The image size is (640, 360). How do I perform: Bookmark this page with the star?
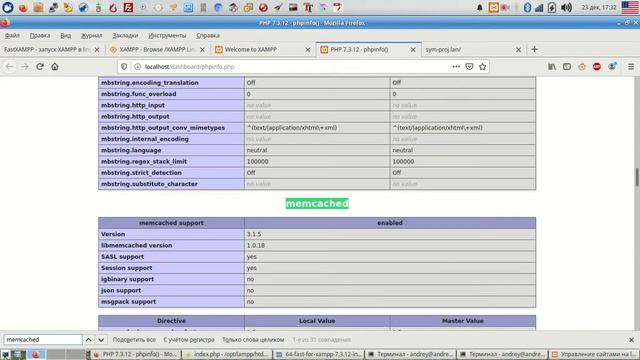pyautogui.click(x=482, y=67)
